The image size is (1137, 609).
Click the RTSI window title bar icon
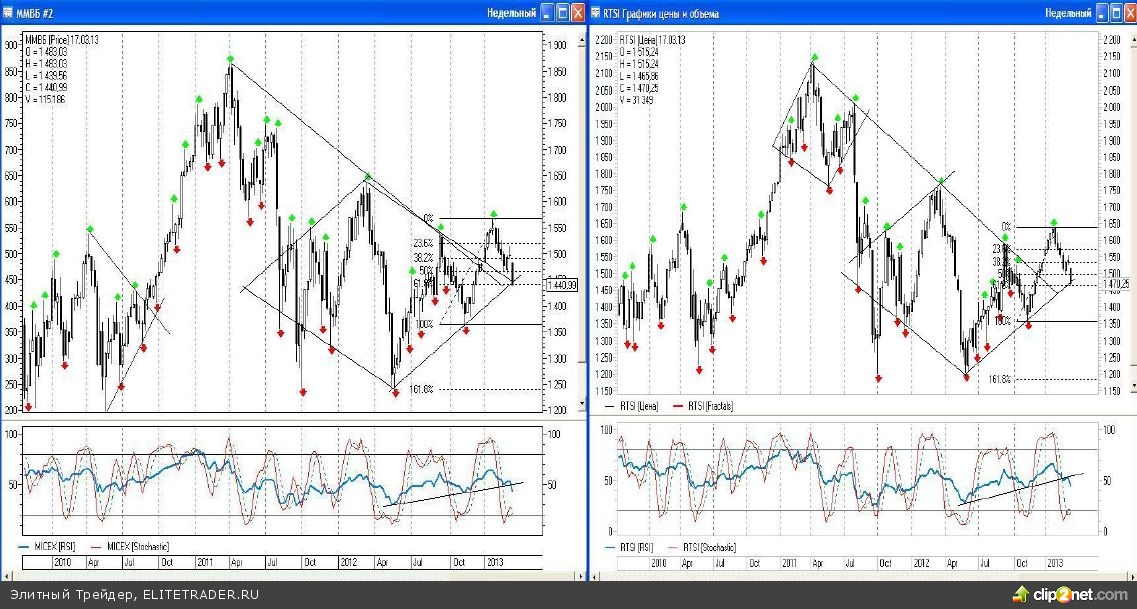[x=598, y=14]
